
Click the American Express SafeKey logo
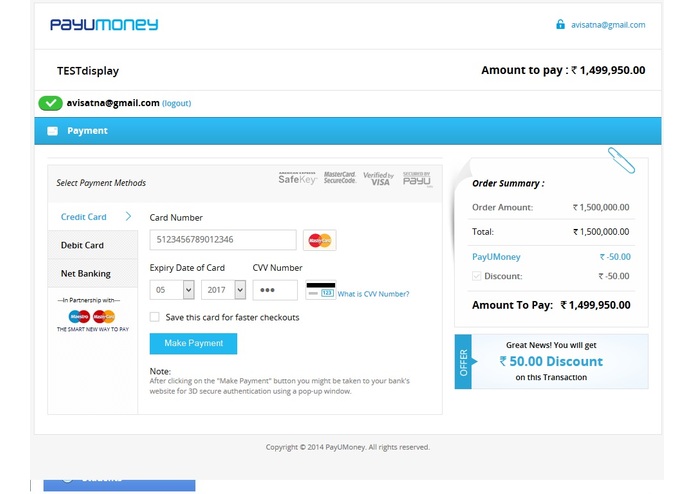(297, 178)
